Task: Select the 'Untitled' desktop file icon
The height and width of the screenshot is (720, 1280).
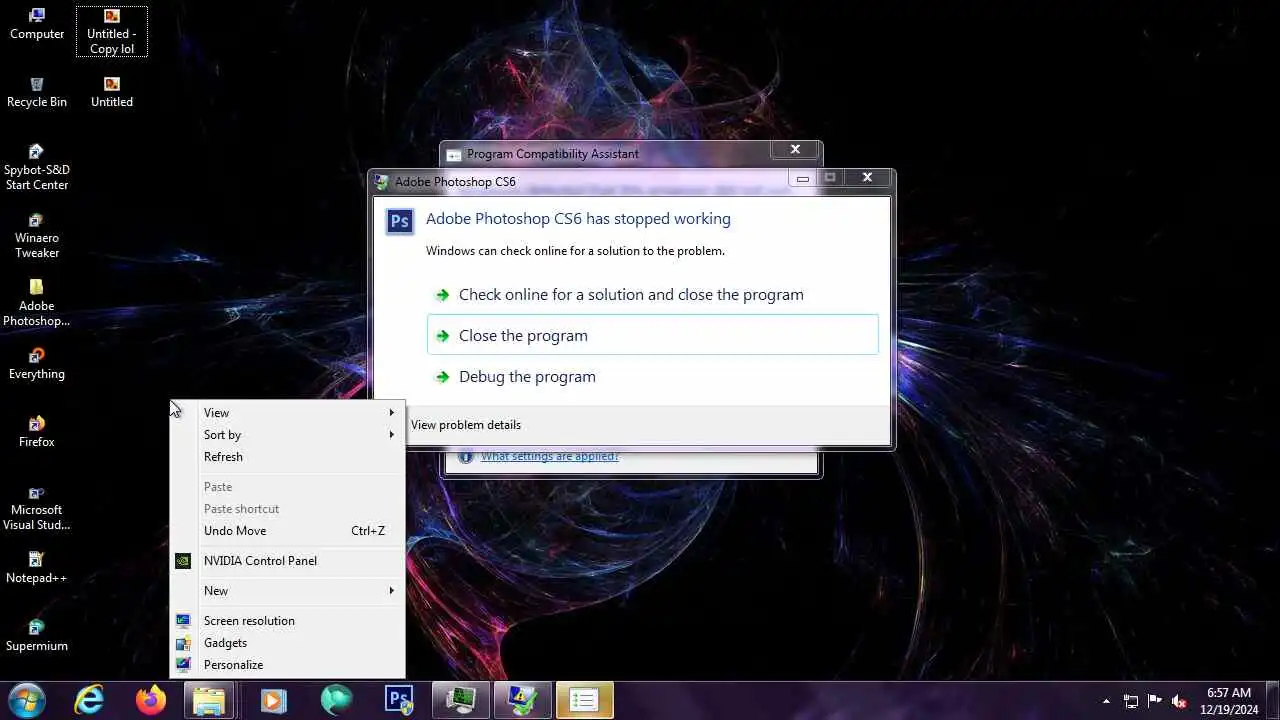Action: click(112, 93)
